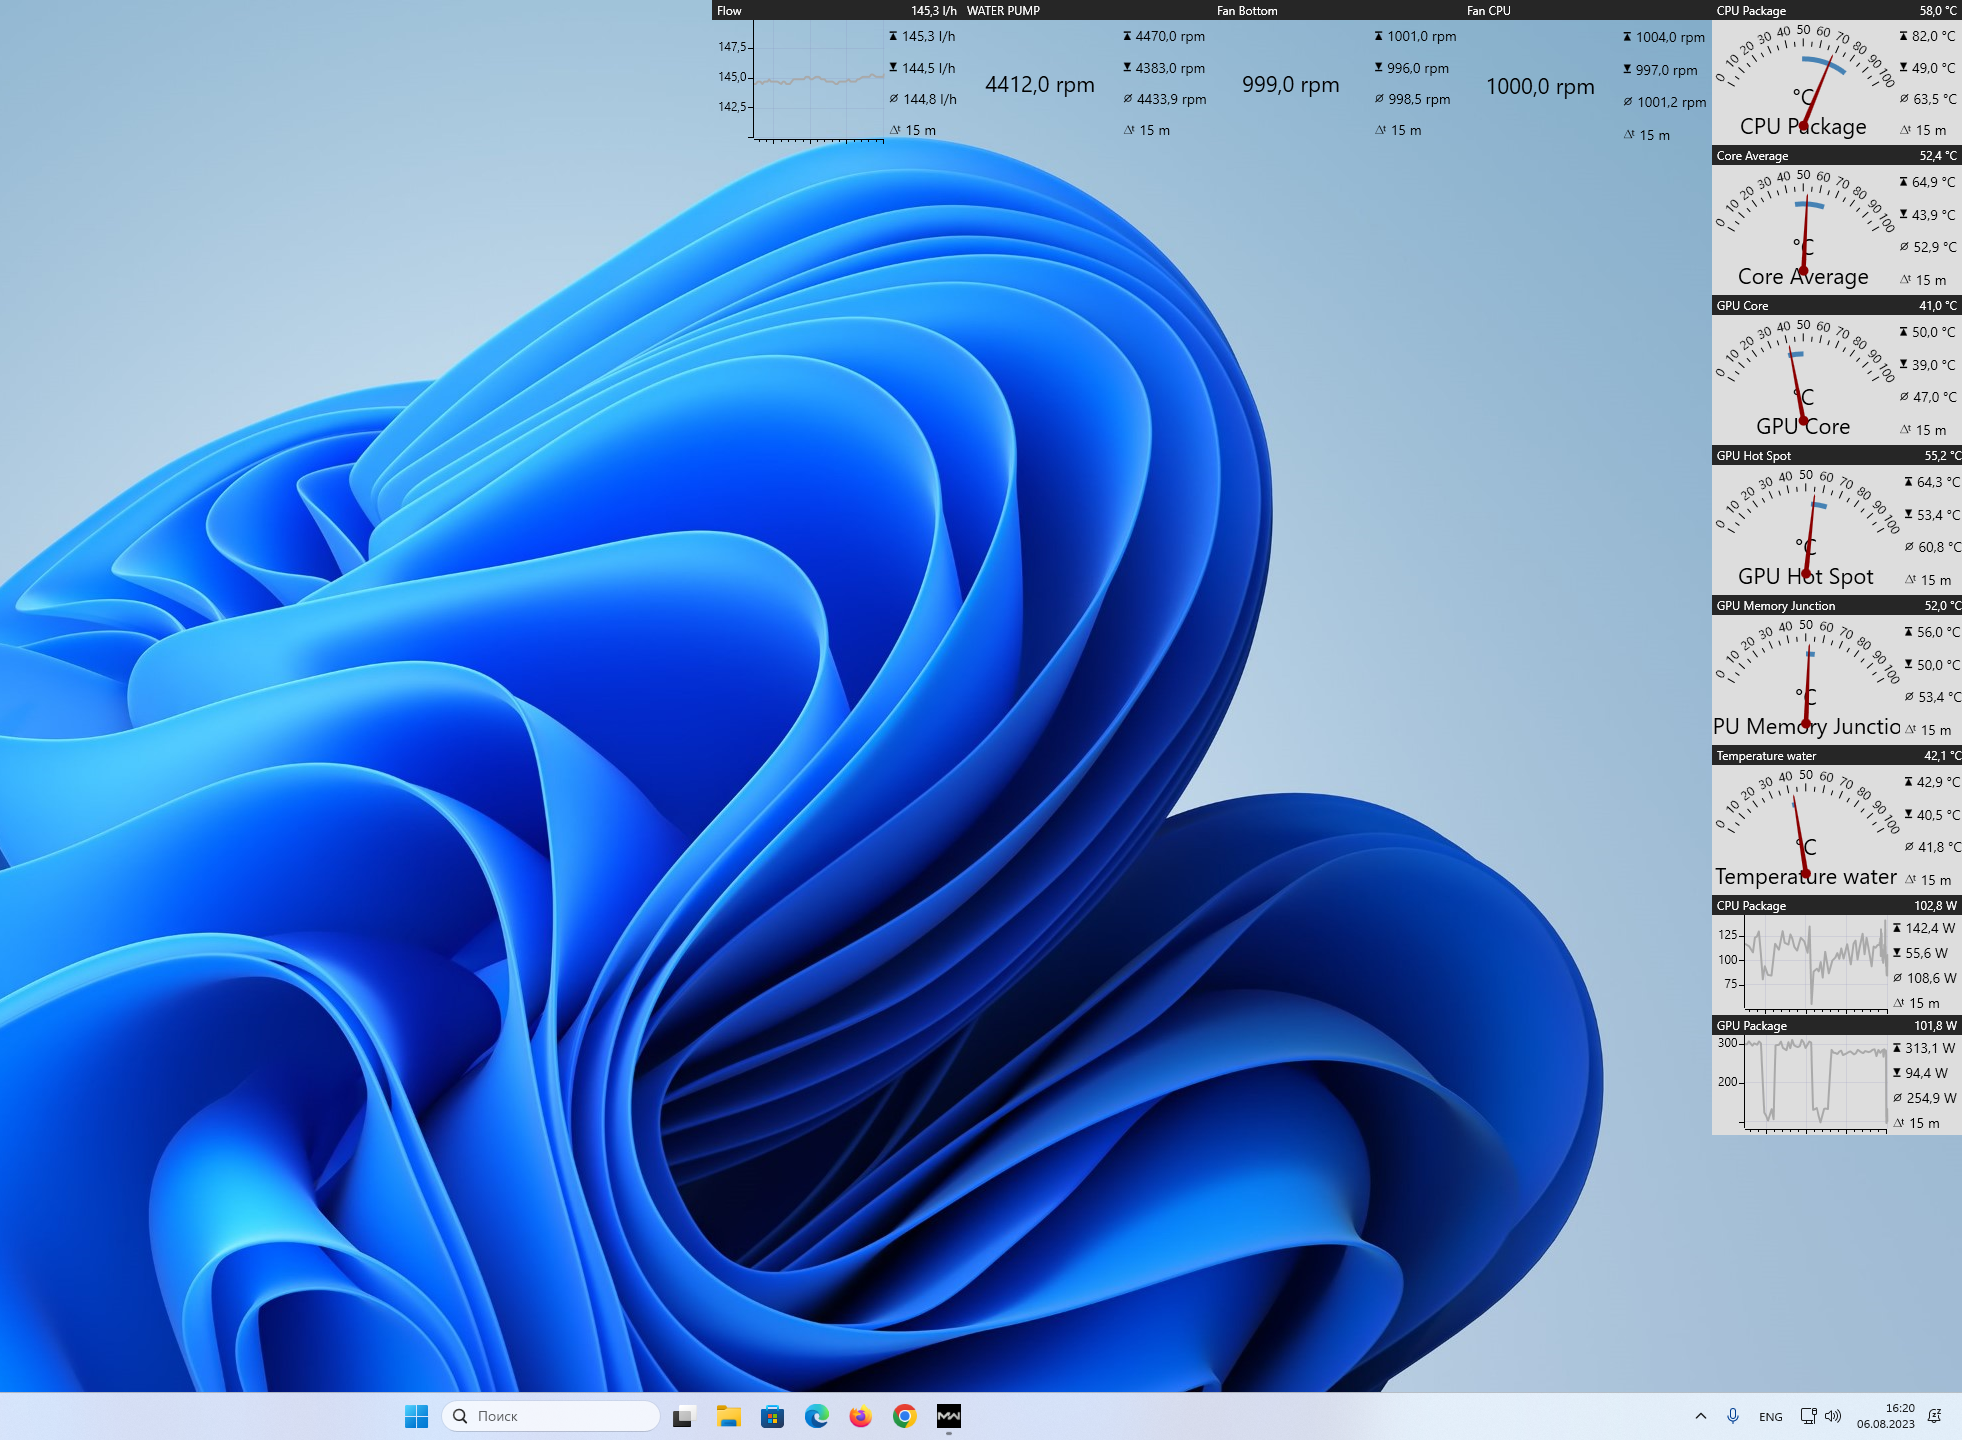Open Microsoft Edge browser
The width and height of the screenshot is (1962, 1440).
816,1416
